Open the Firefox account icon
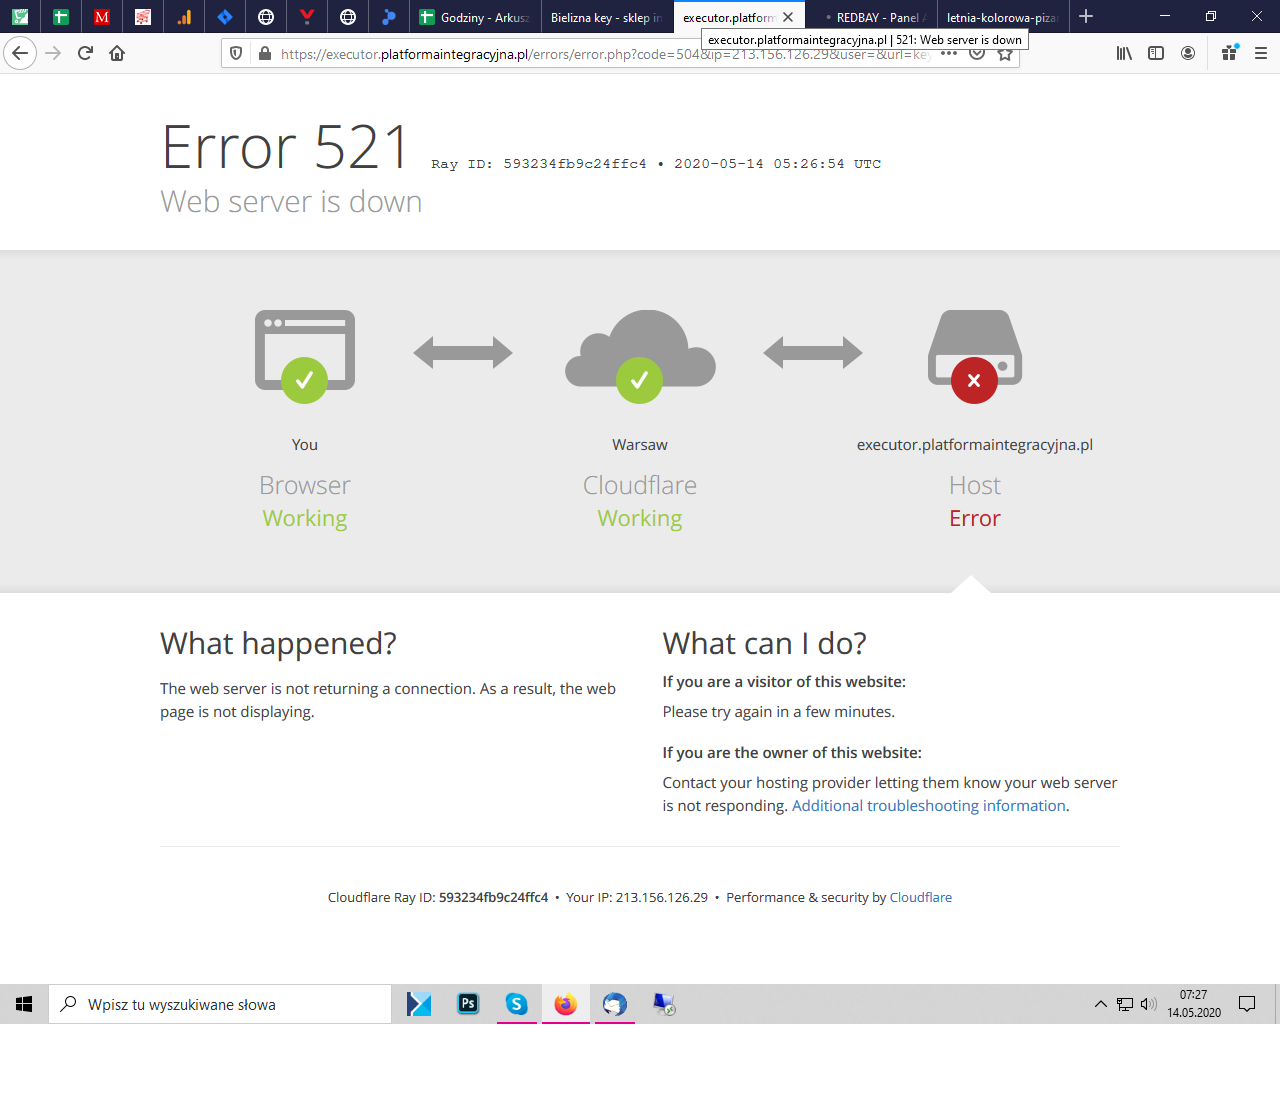Screen dimensions: 1280x1120 tap(1188, 53)
